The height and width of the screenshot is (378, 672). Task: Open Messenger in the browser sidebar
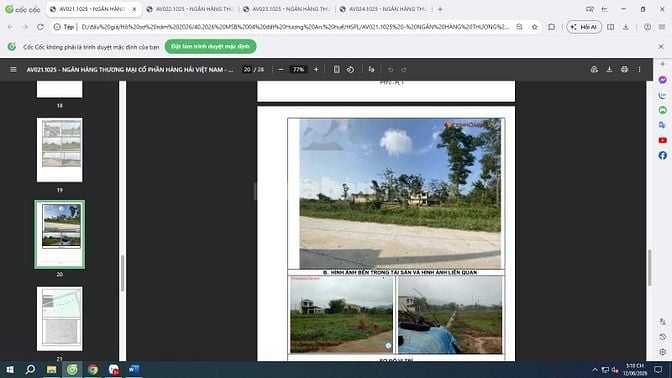click(x=663, y=80)
